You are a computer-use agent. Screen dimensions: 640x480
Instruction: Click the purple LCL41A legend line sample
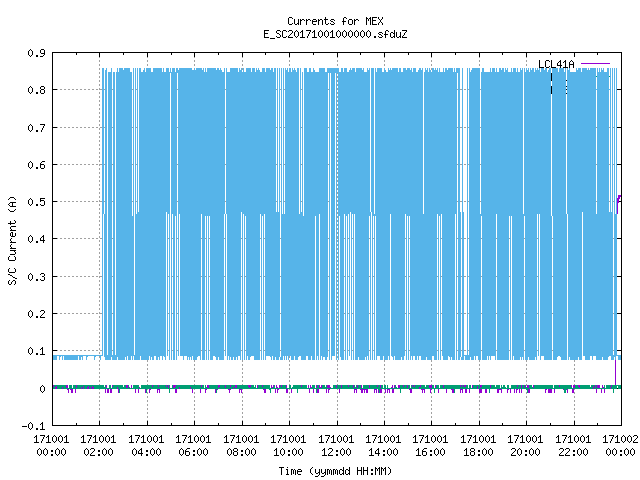pos(595,64)
